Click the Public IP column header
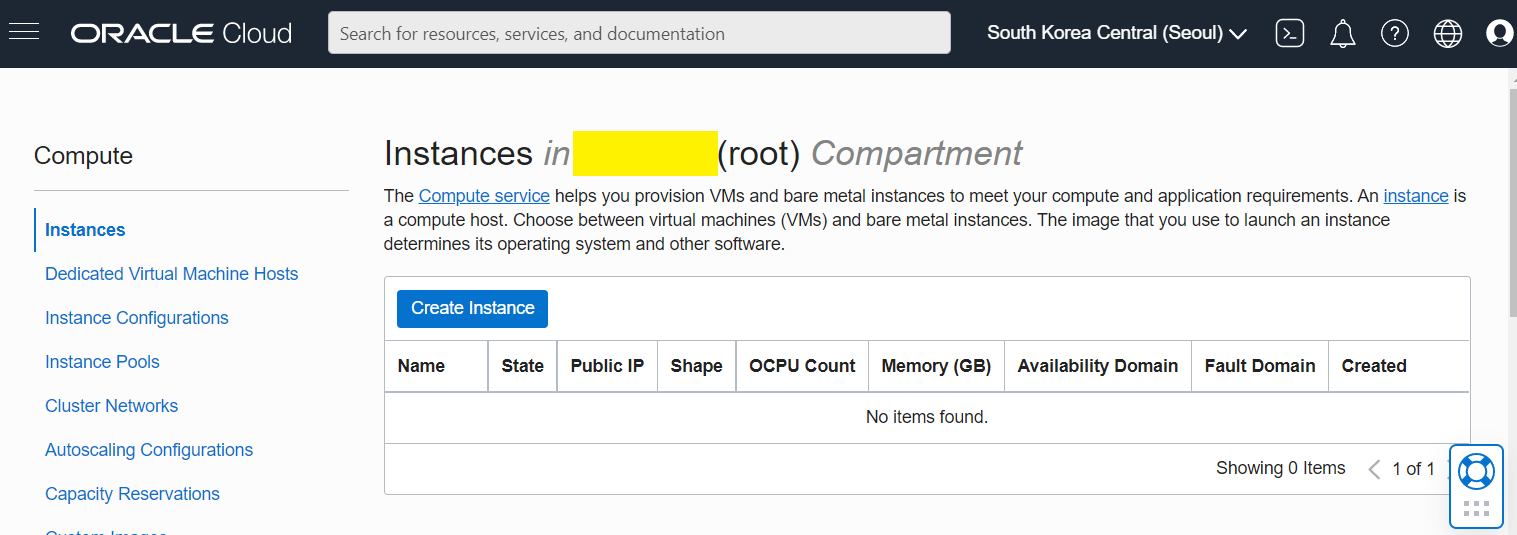 607,366
